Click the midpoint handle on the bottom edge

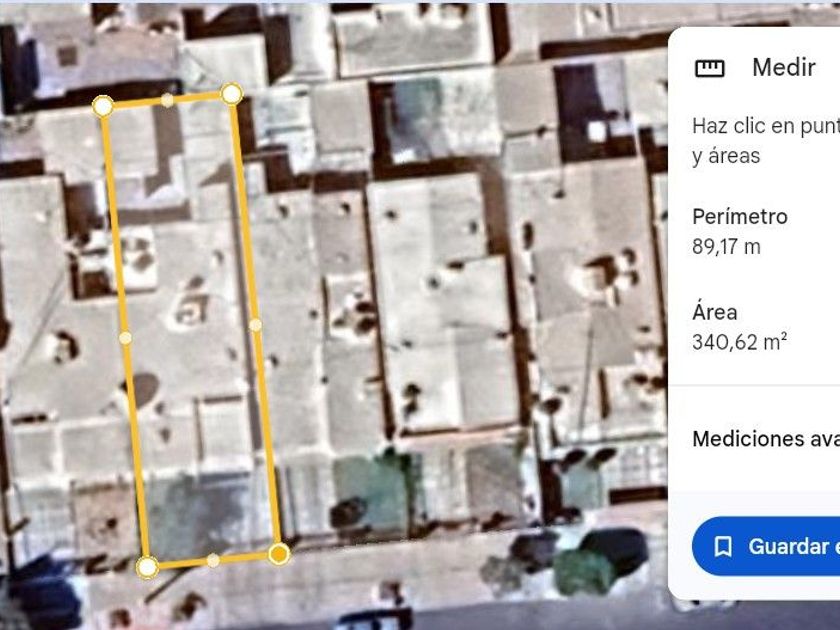[213, 561]
